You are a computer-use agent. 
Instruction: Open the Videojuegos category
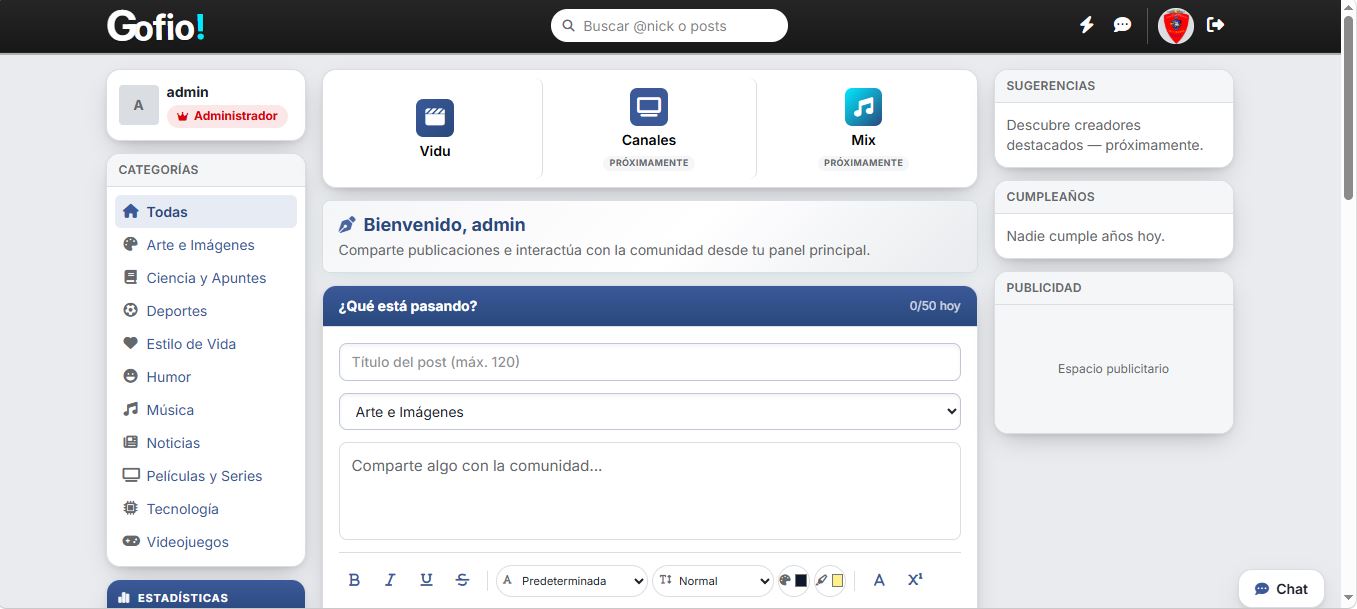tap(206, 542)
